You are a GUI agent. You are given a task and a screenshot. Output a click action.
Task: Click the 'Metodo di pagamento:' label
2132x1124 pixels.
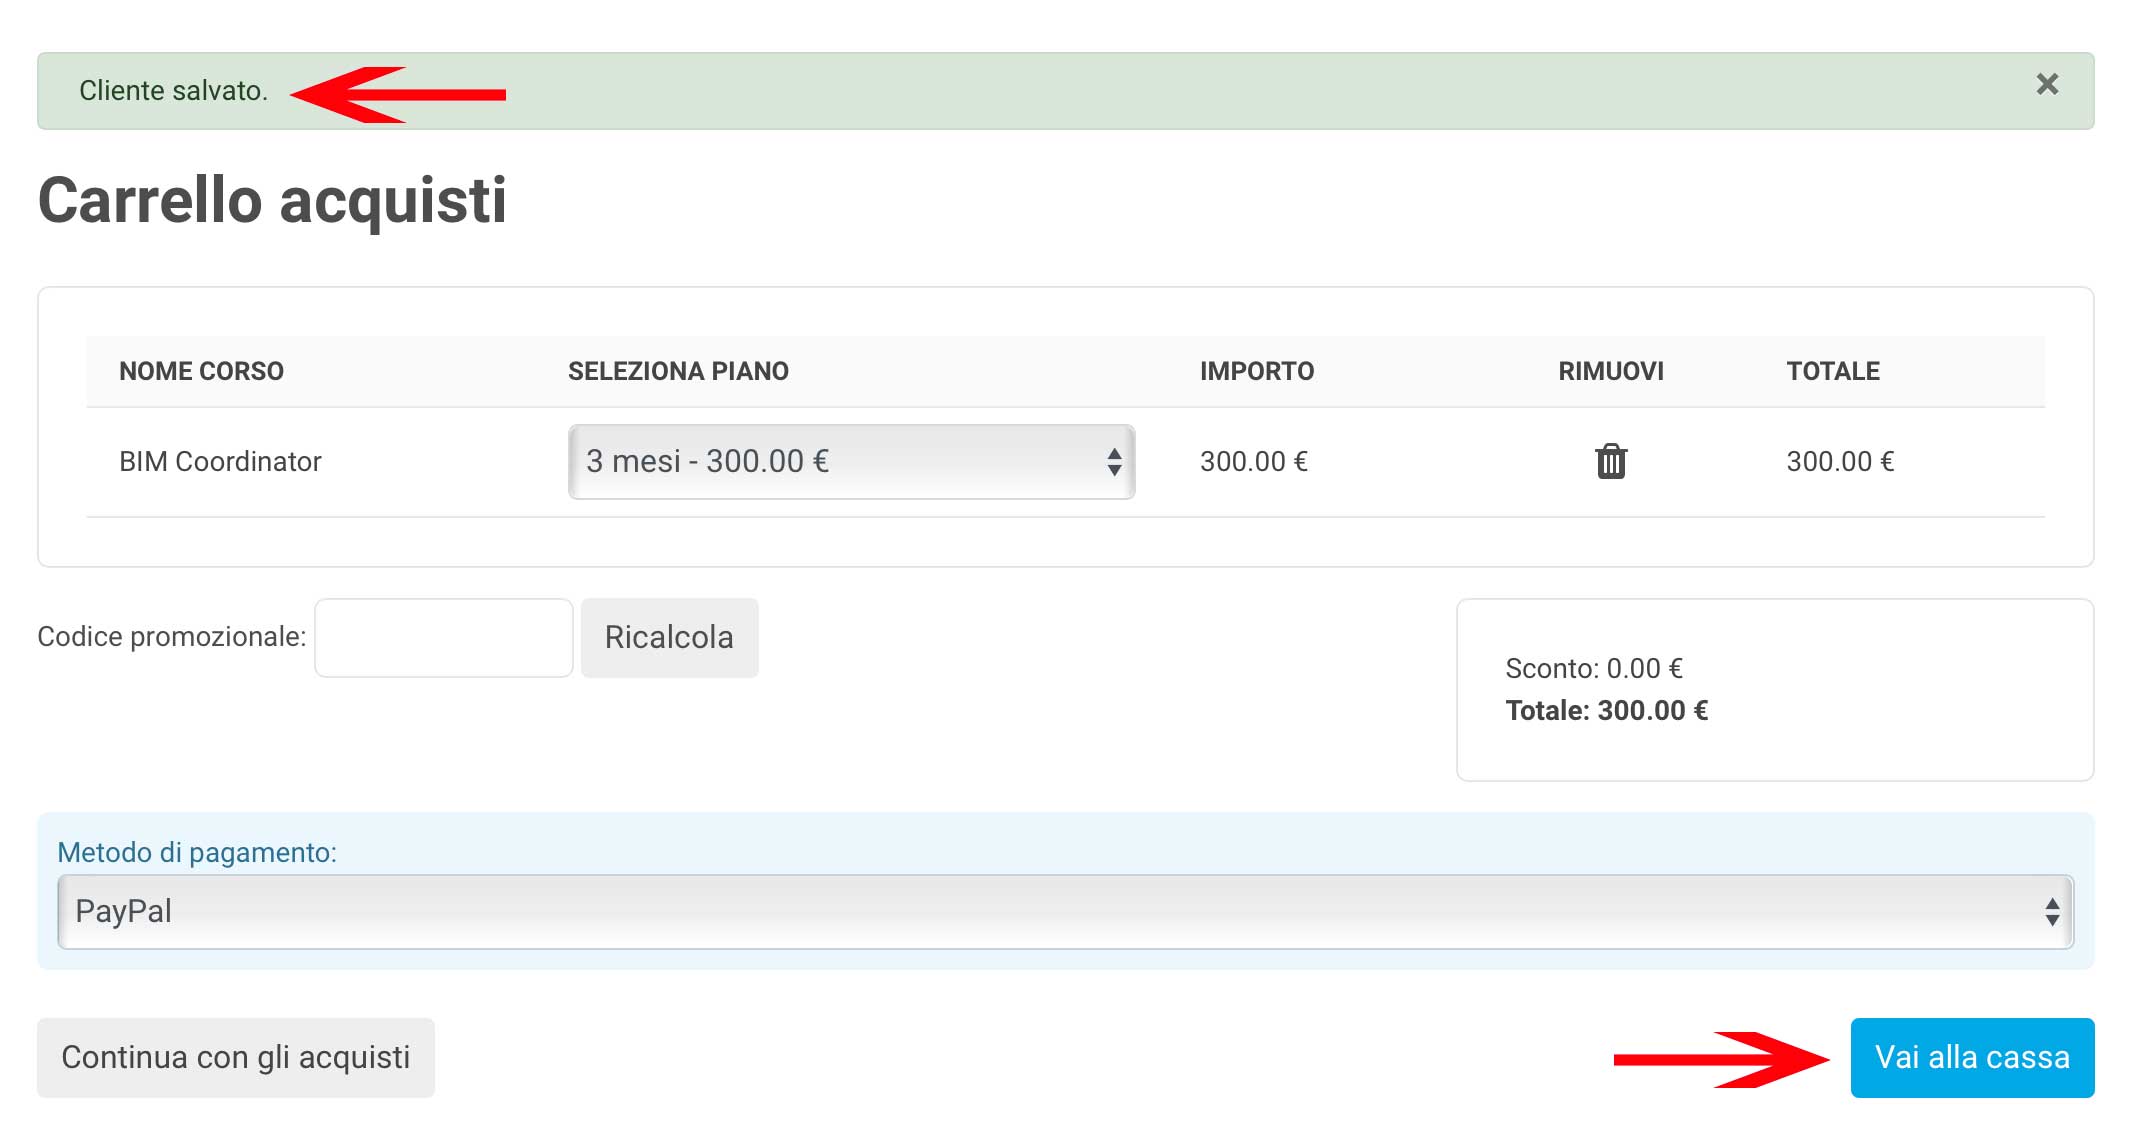pyautogui.click(x=197, y=853)
